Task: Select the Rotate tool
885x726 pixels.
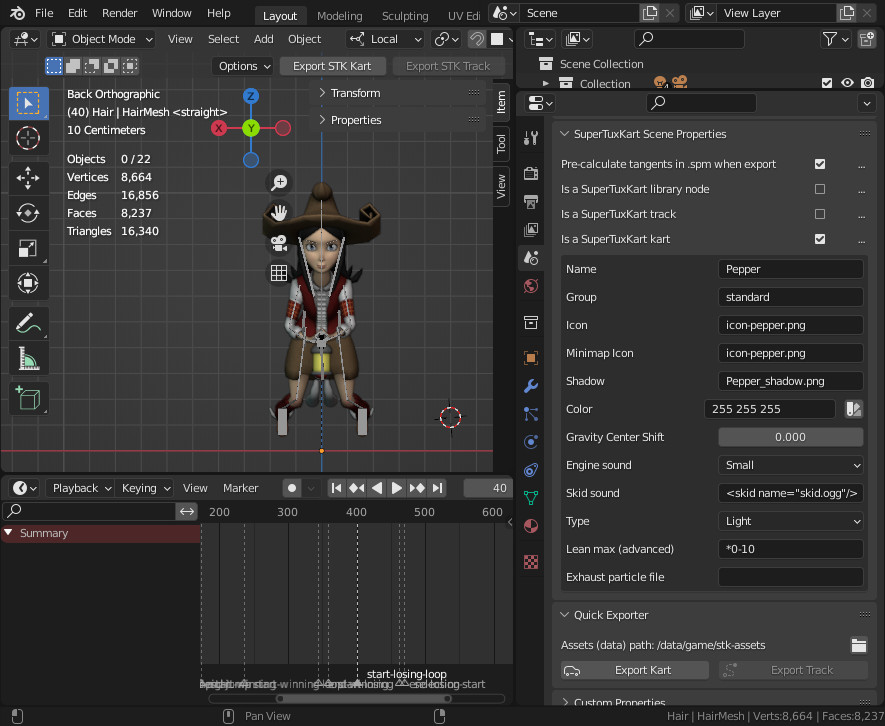Action: pos(28,213)
